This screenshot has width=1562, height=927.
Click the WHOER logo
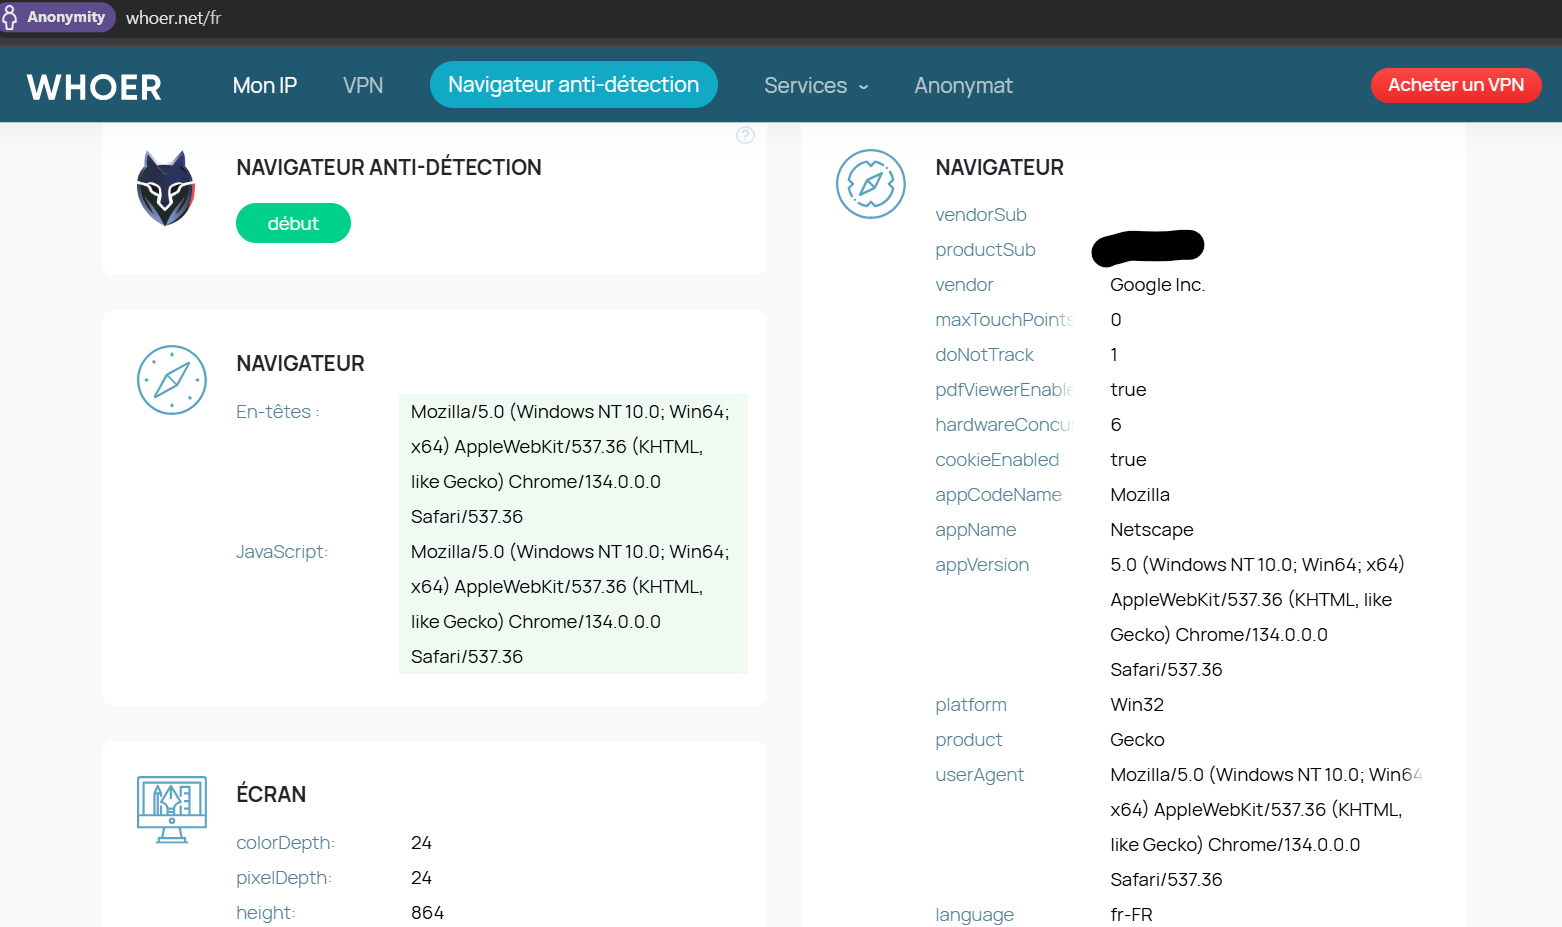[94, 87]
